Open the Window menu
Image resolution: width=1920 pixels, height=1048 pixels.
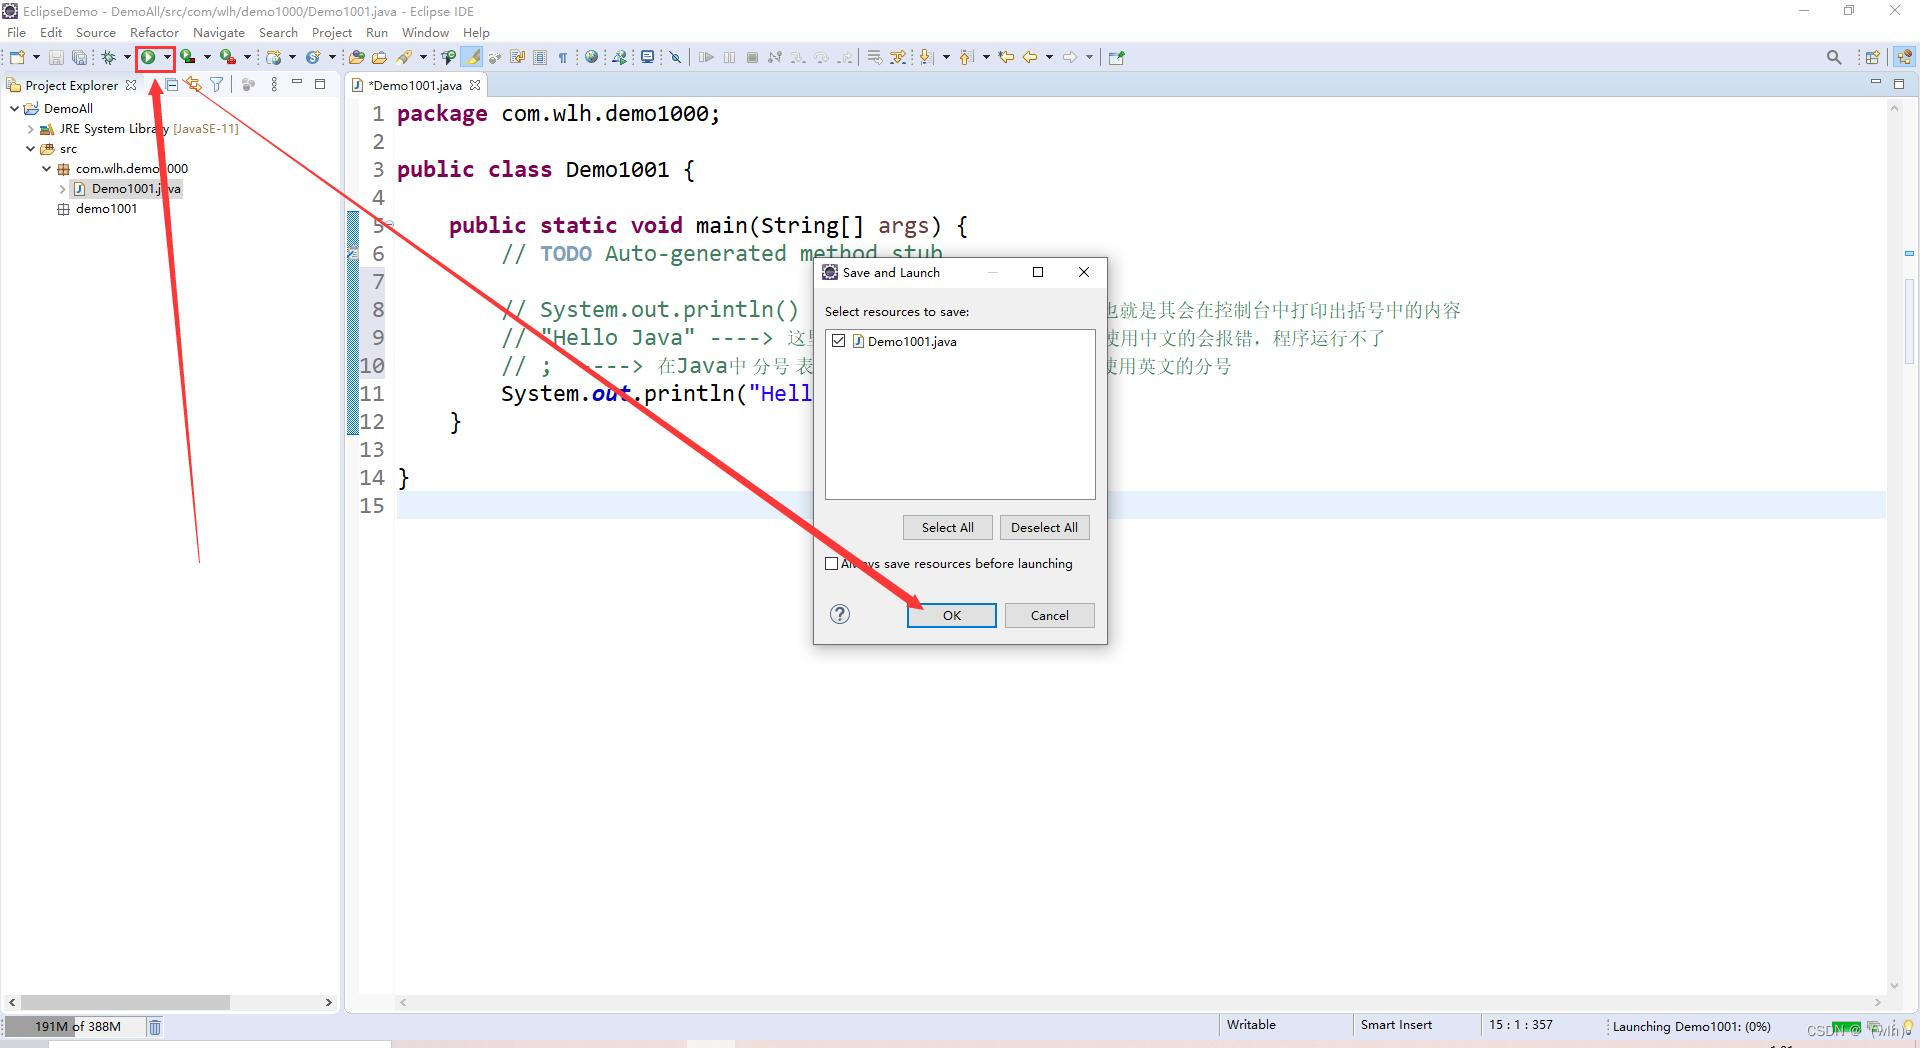point(425,32)
